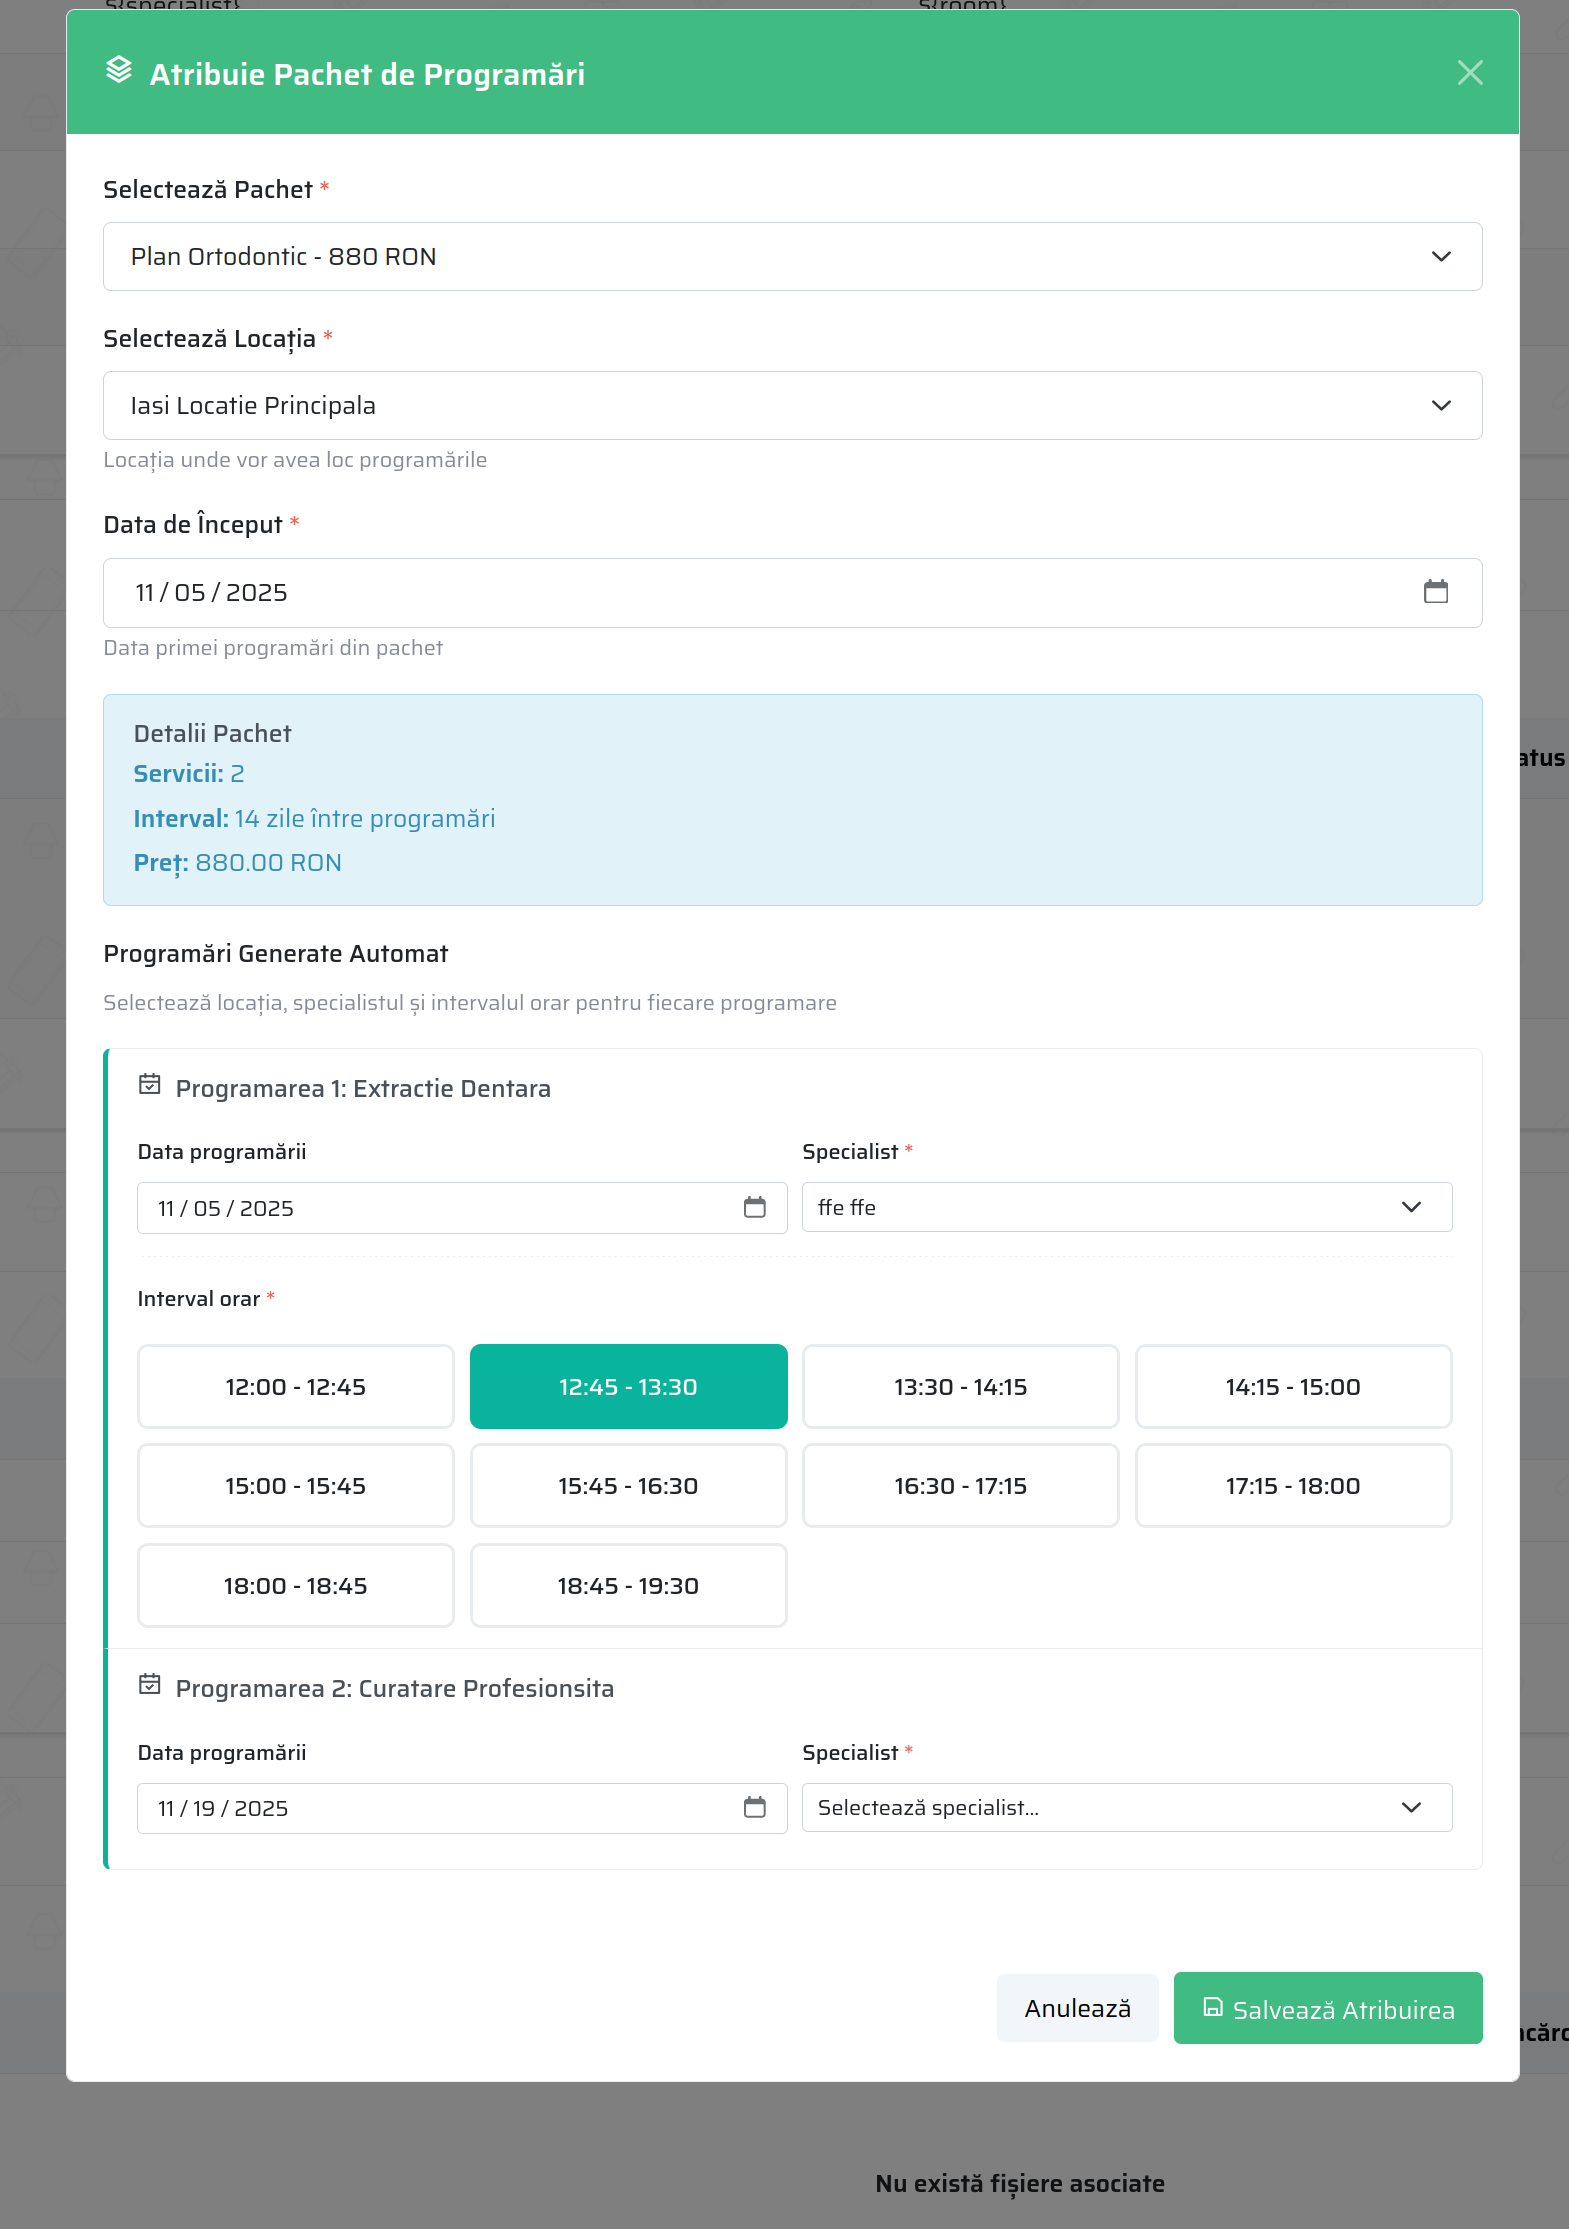The image size is (1569, 2229).
Task: Select the 12:00 - 12:45 time slot
Action: click(295, 1387)
